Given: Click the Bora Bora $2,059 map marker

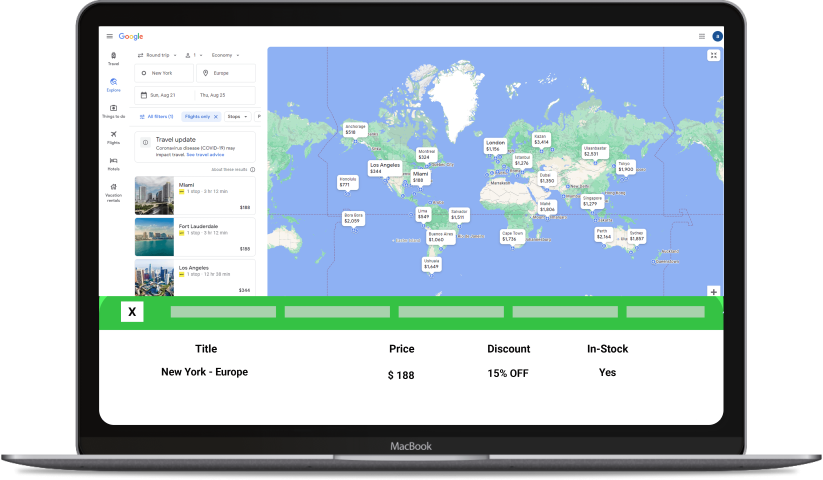Looking at the screenshot, I should coord(353,218).
